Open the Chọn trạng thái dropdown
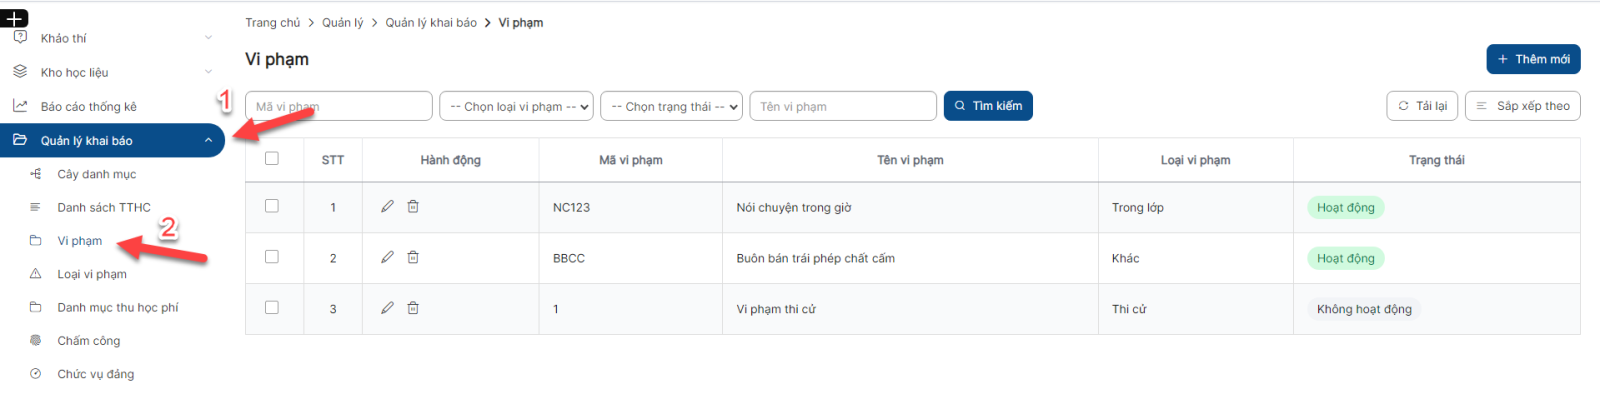Image resolution: width=1600 pixels, height=399 pixels. [x=671, y=106]
